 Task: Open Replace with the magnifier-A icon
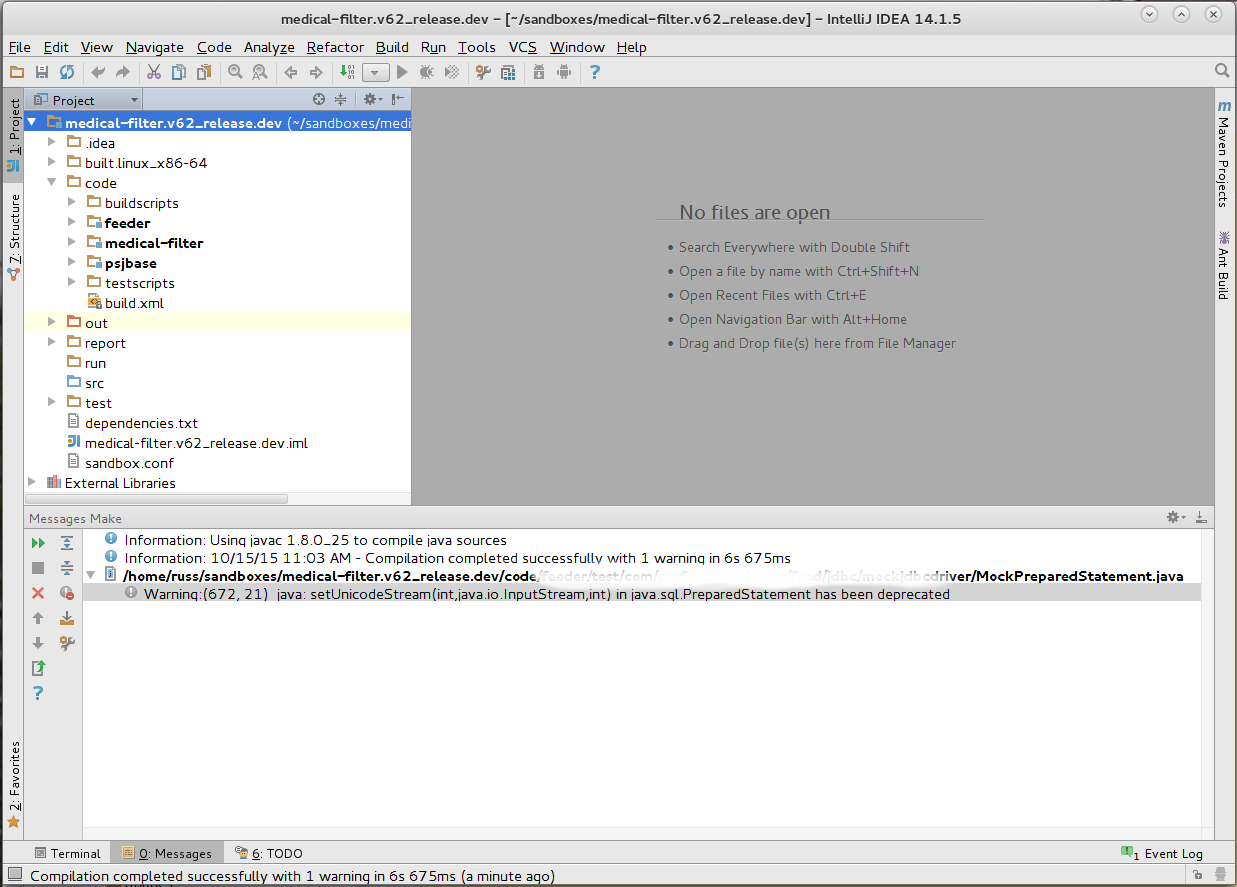(x=260, y=72)
